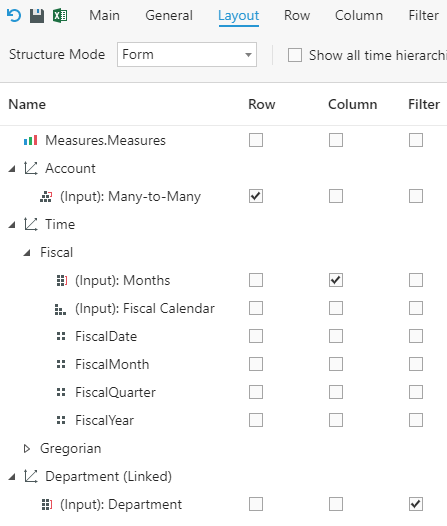Click the save floppy disk icon

37,15
